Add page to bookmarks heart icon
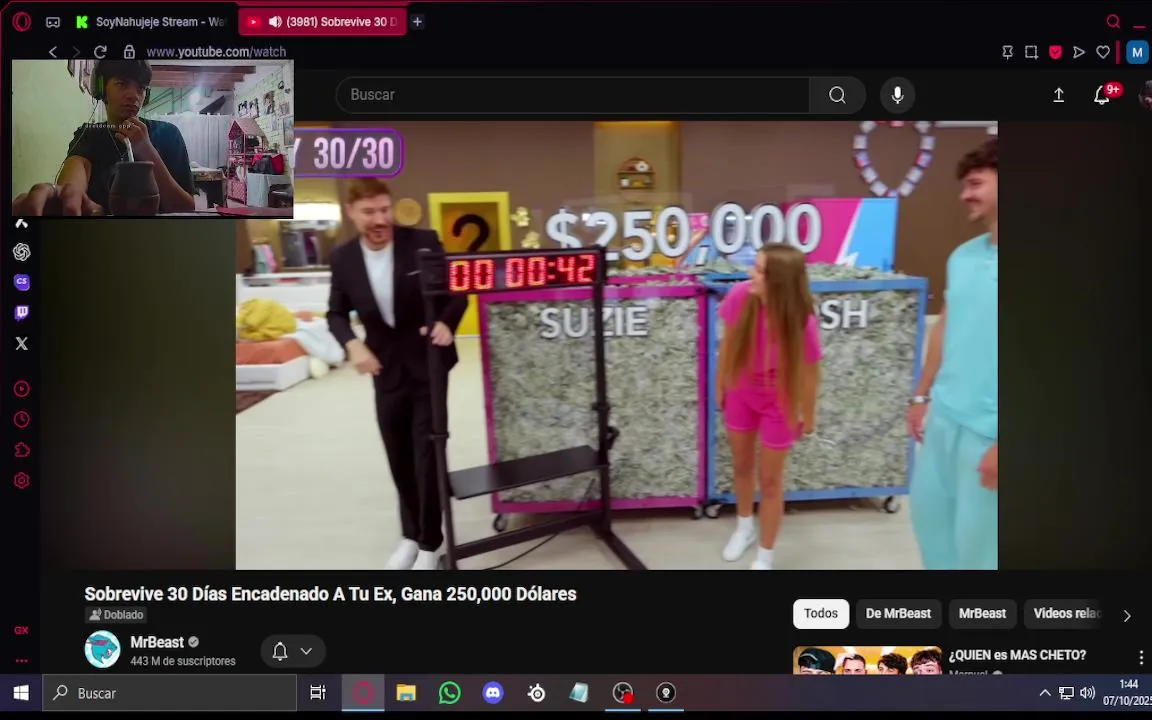Viewport: 1152px width, 720px height. point(1103,52)
